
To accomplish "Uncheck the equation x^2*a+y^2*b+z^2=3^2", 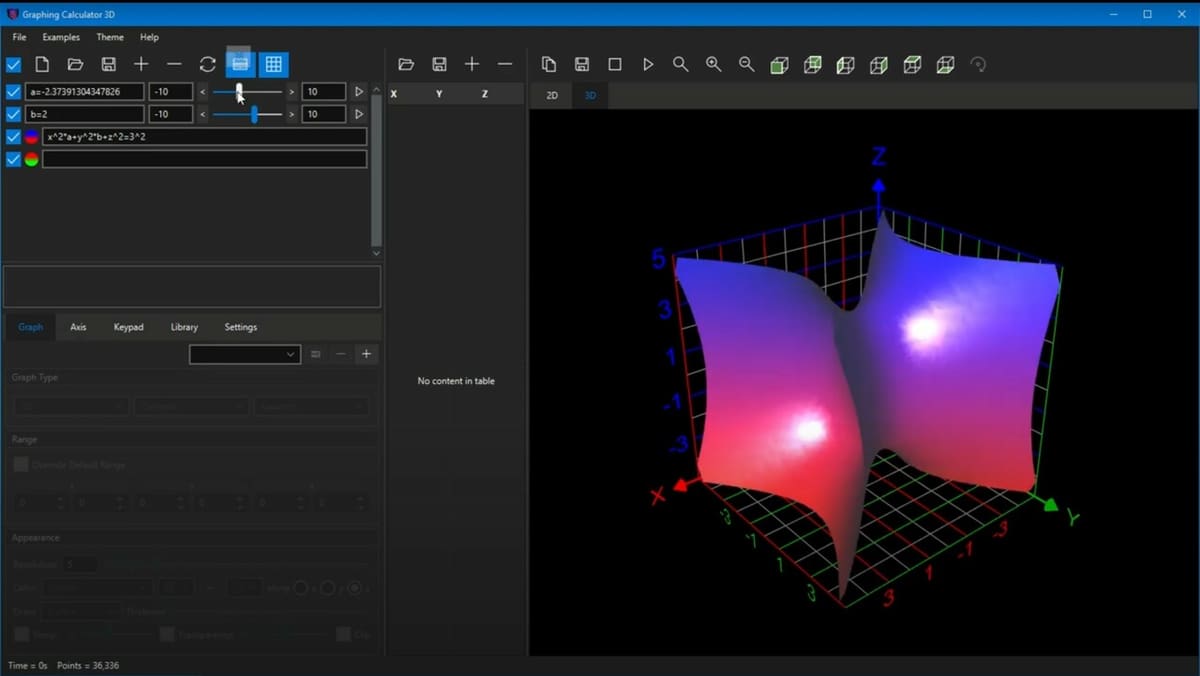I will coord(13,137).
